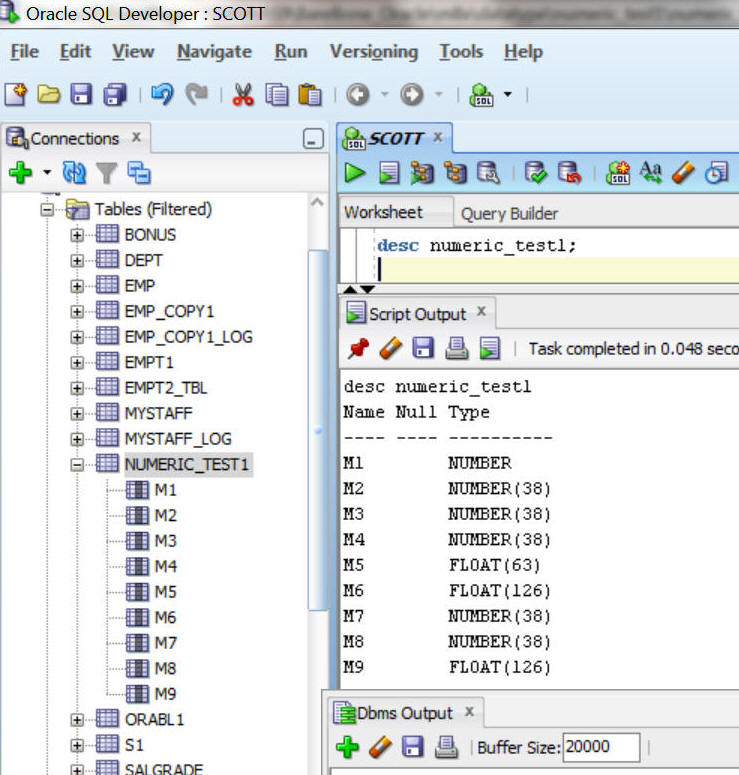Click the Back navigation arrow icon

(x=357, y=94)
